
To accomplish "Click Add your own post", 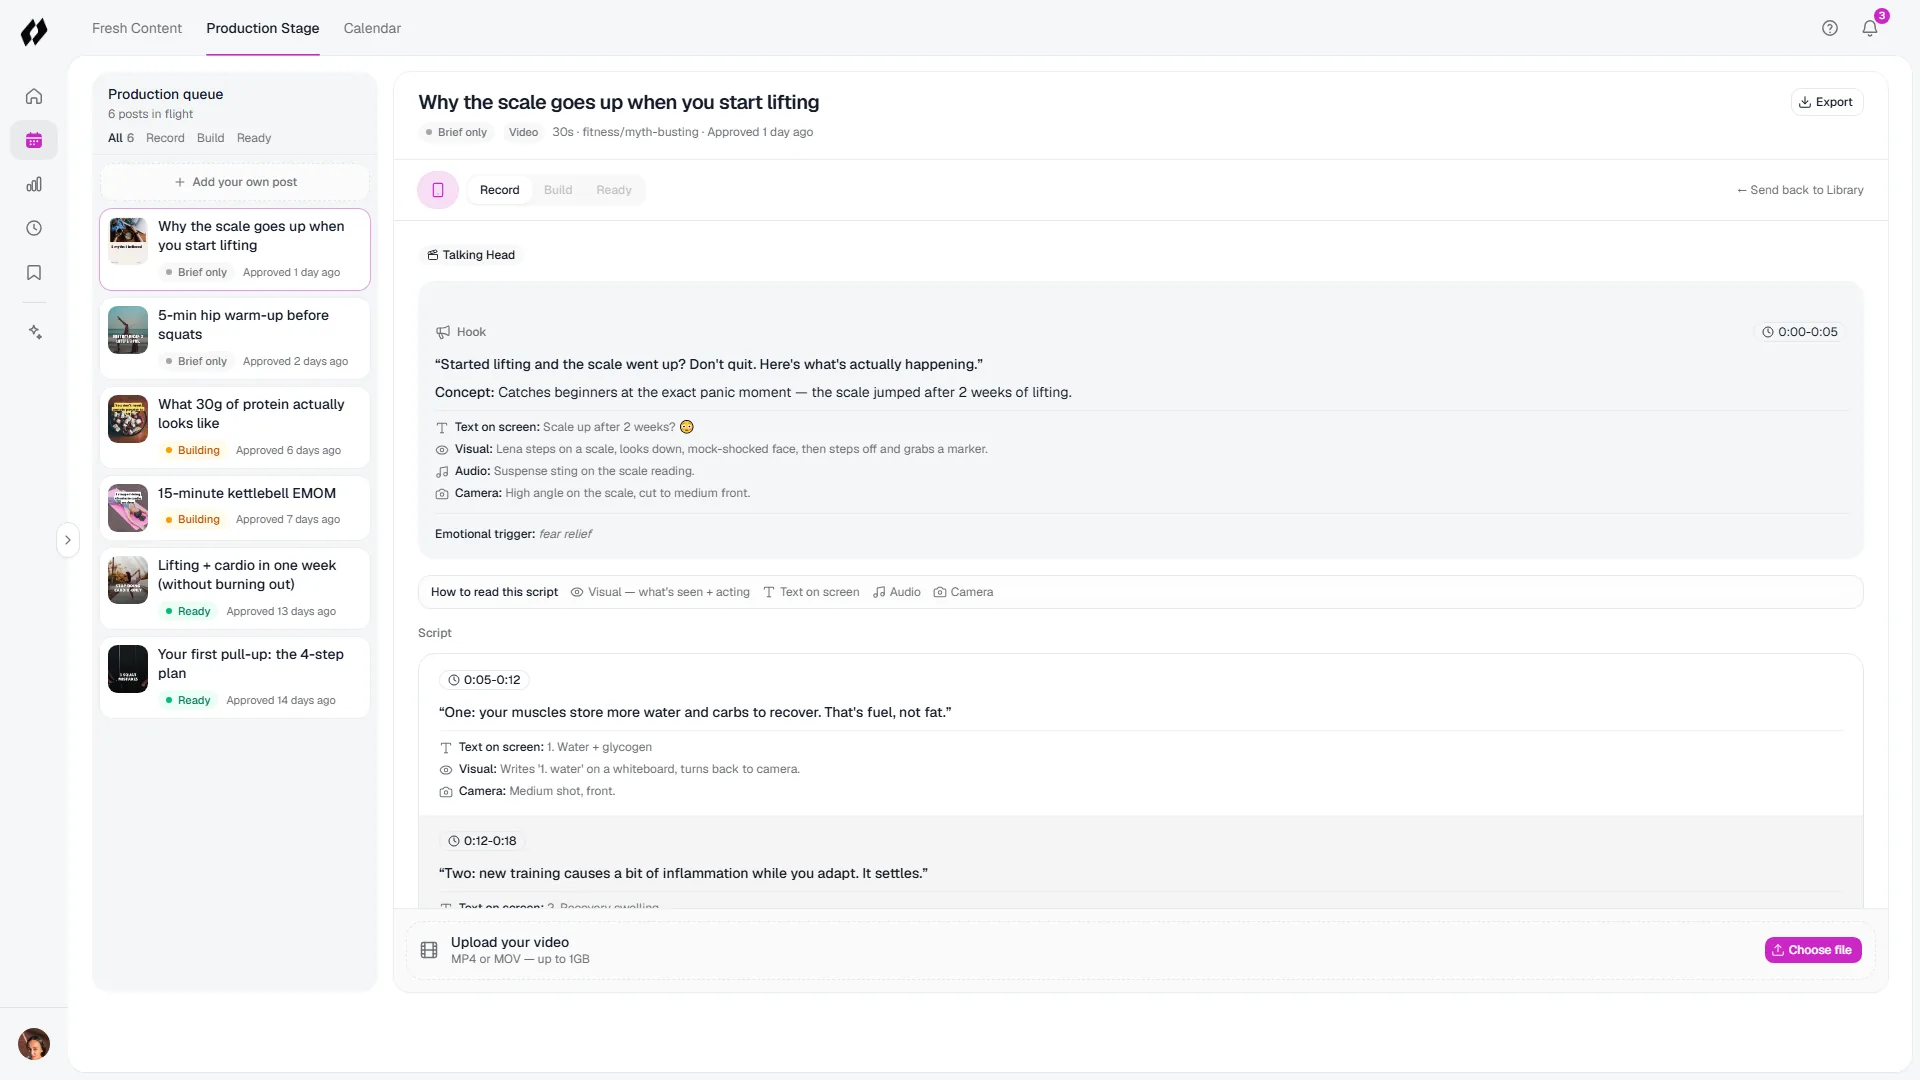I will click(235, 182).
